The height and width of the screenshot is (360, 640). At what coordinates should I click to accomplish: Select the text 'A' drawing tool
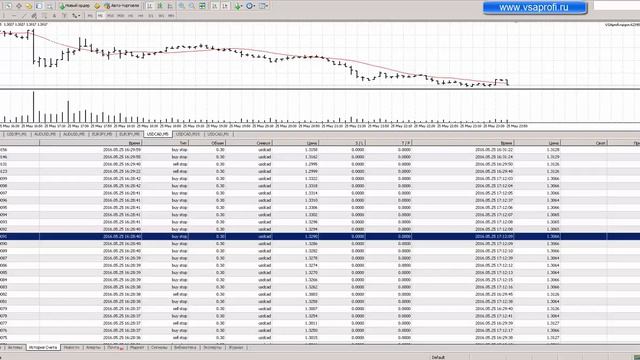54,16
